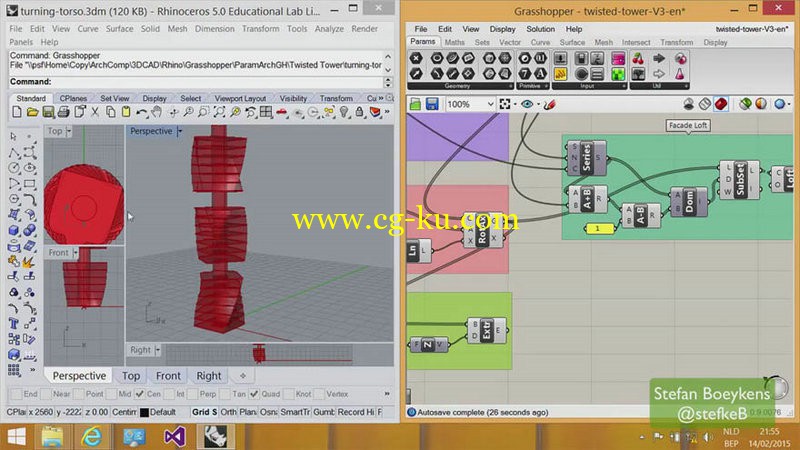This screenshot has height=450, width=800.
Task: Select the Text tool in Rhino's sidebar
Action: pyautogui.click(x=14, y=323)
